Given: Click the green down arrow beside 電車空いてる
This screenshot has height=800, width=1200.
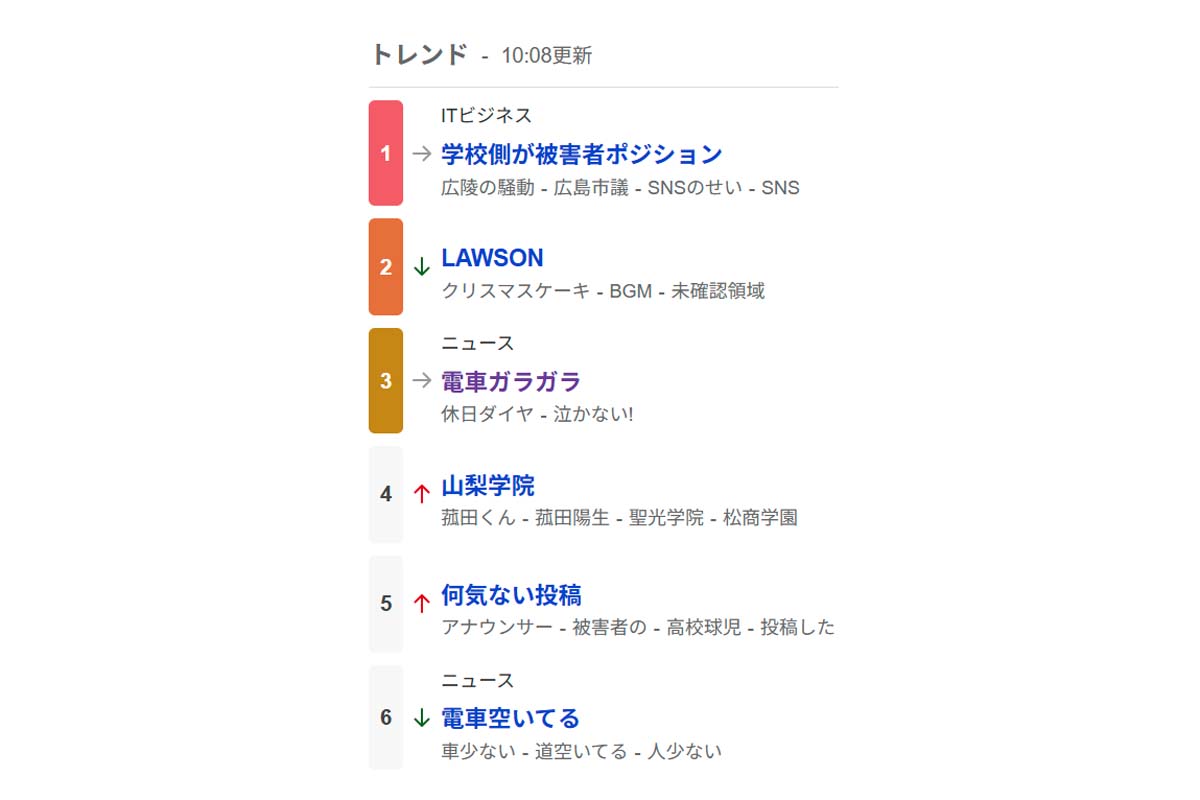Looking at the screenshot, I should pyautogui.click(x=422, y=718).
